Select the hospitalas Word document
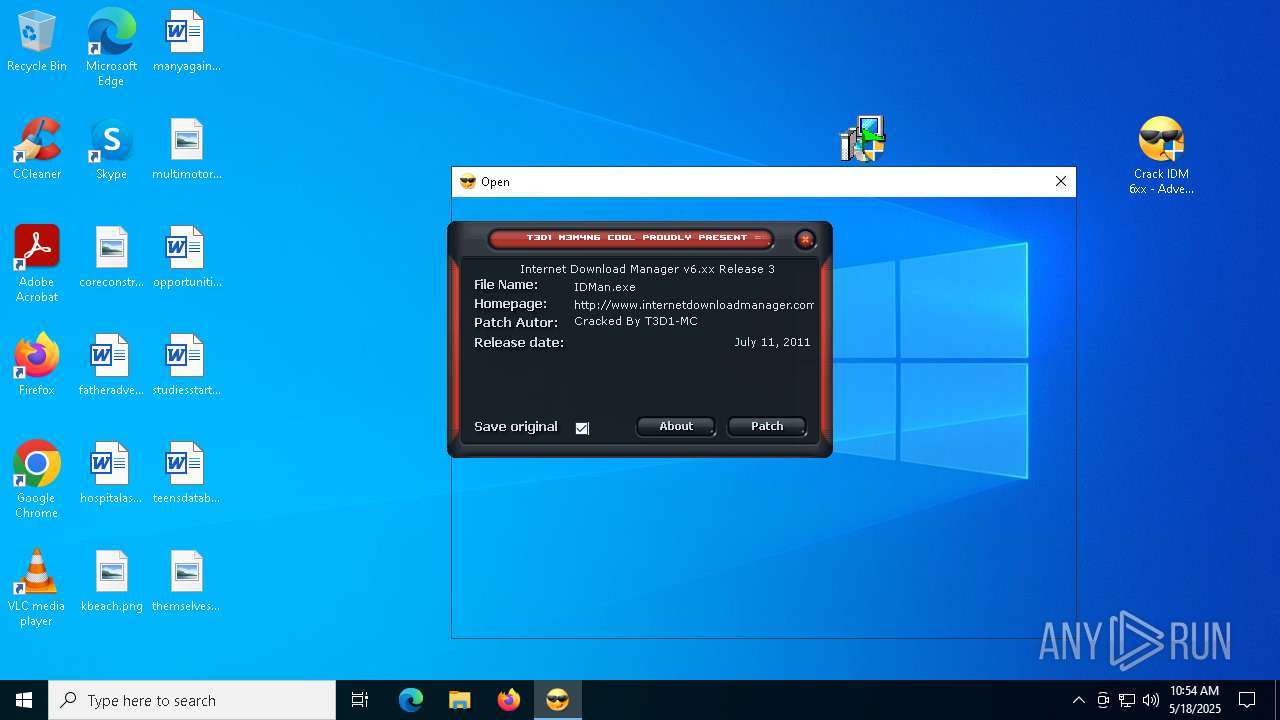1280x720 pixels. 111,474
